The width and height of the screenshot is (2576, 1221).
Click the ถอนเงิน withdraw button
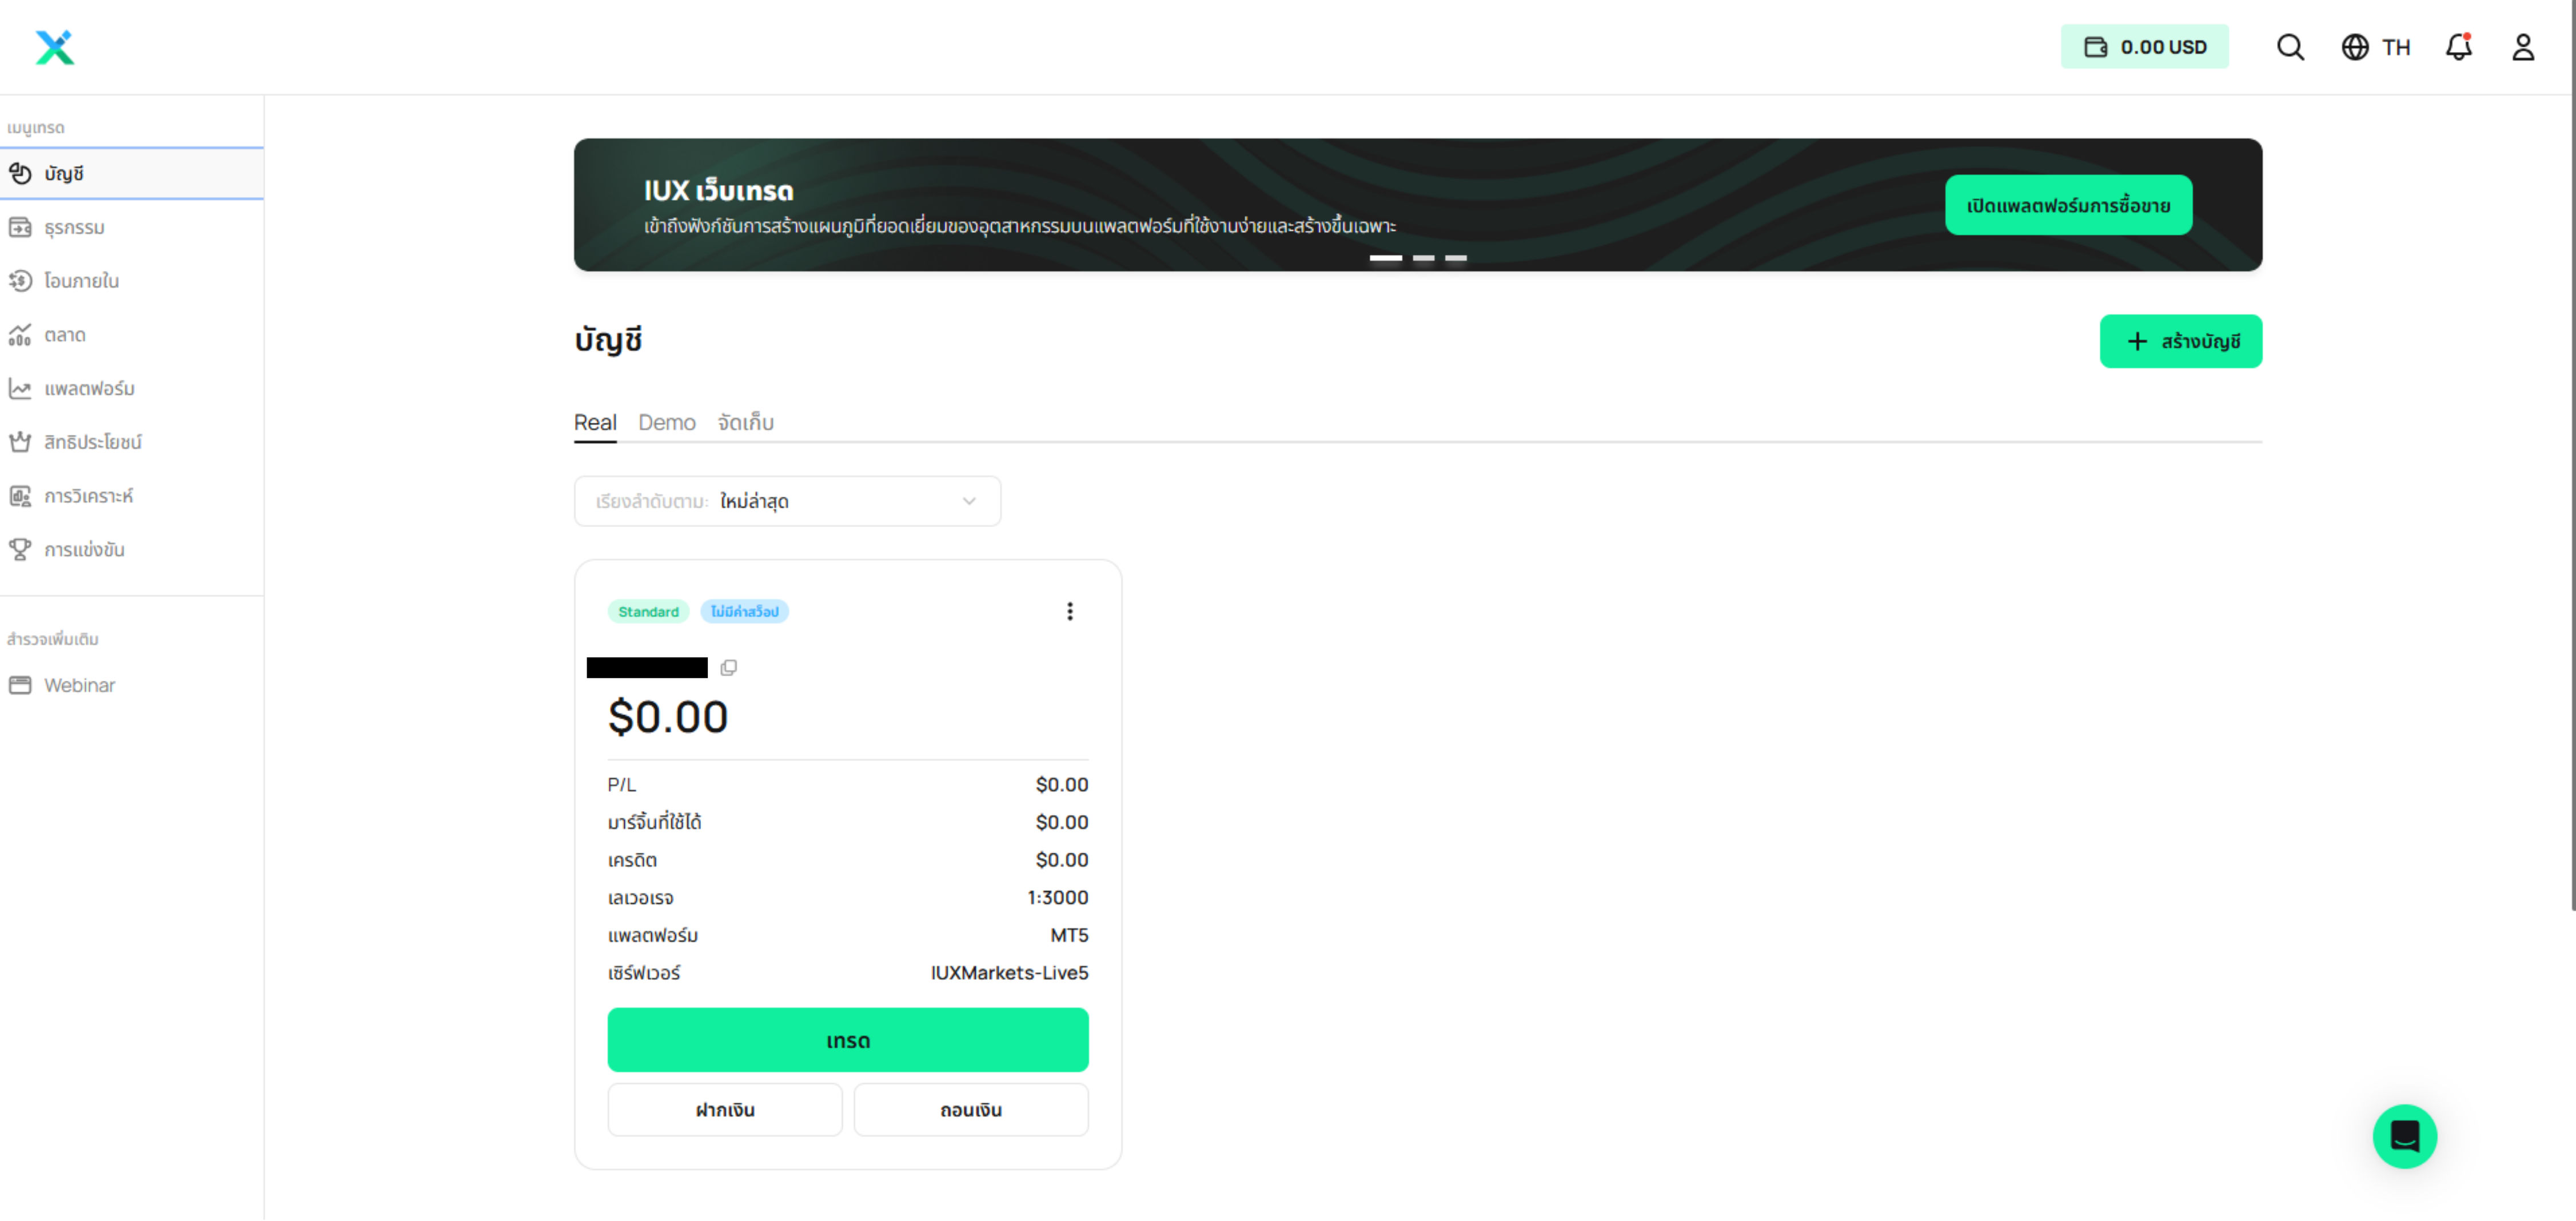[x=970, y=1109]
